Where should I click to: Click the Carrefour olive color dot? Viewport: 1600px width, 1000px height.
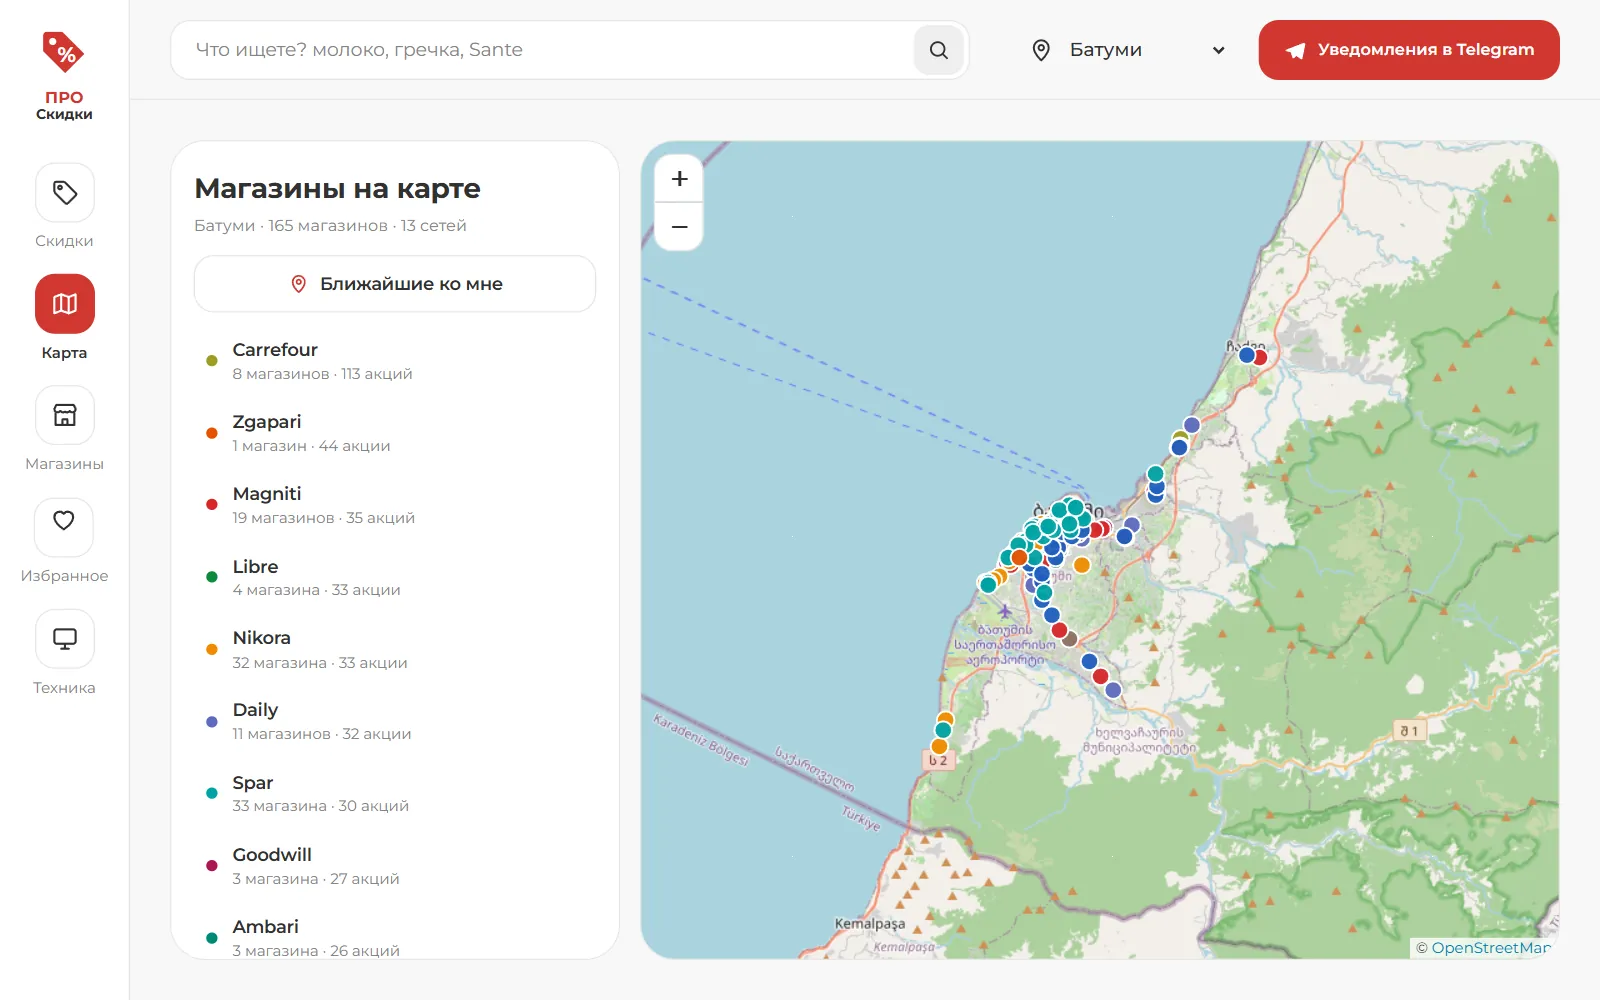point(212,361)
